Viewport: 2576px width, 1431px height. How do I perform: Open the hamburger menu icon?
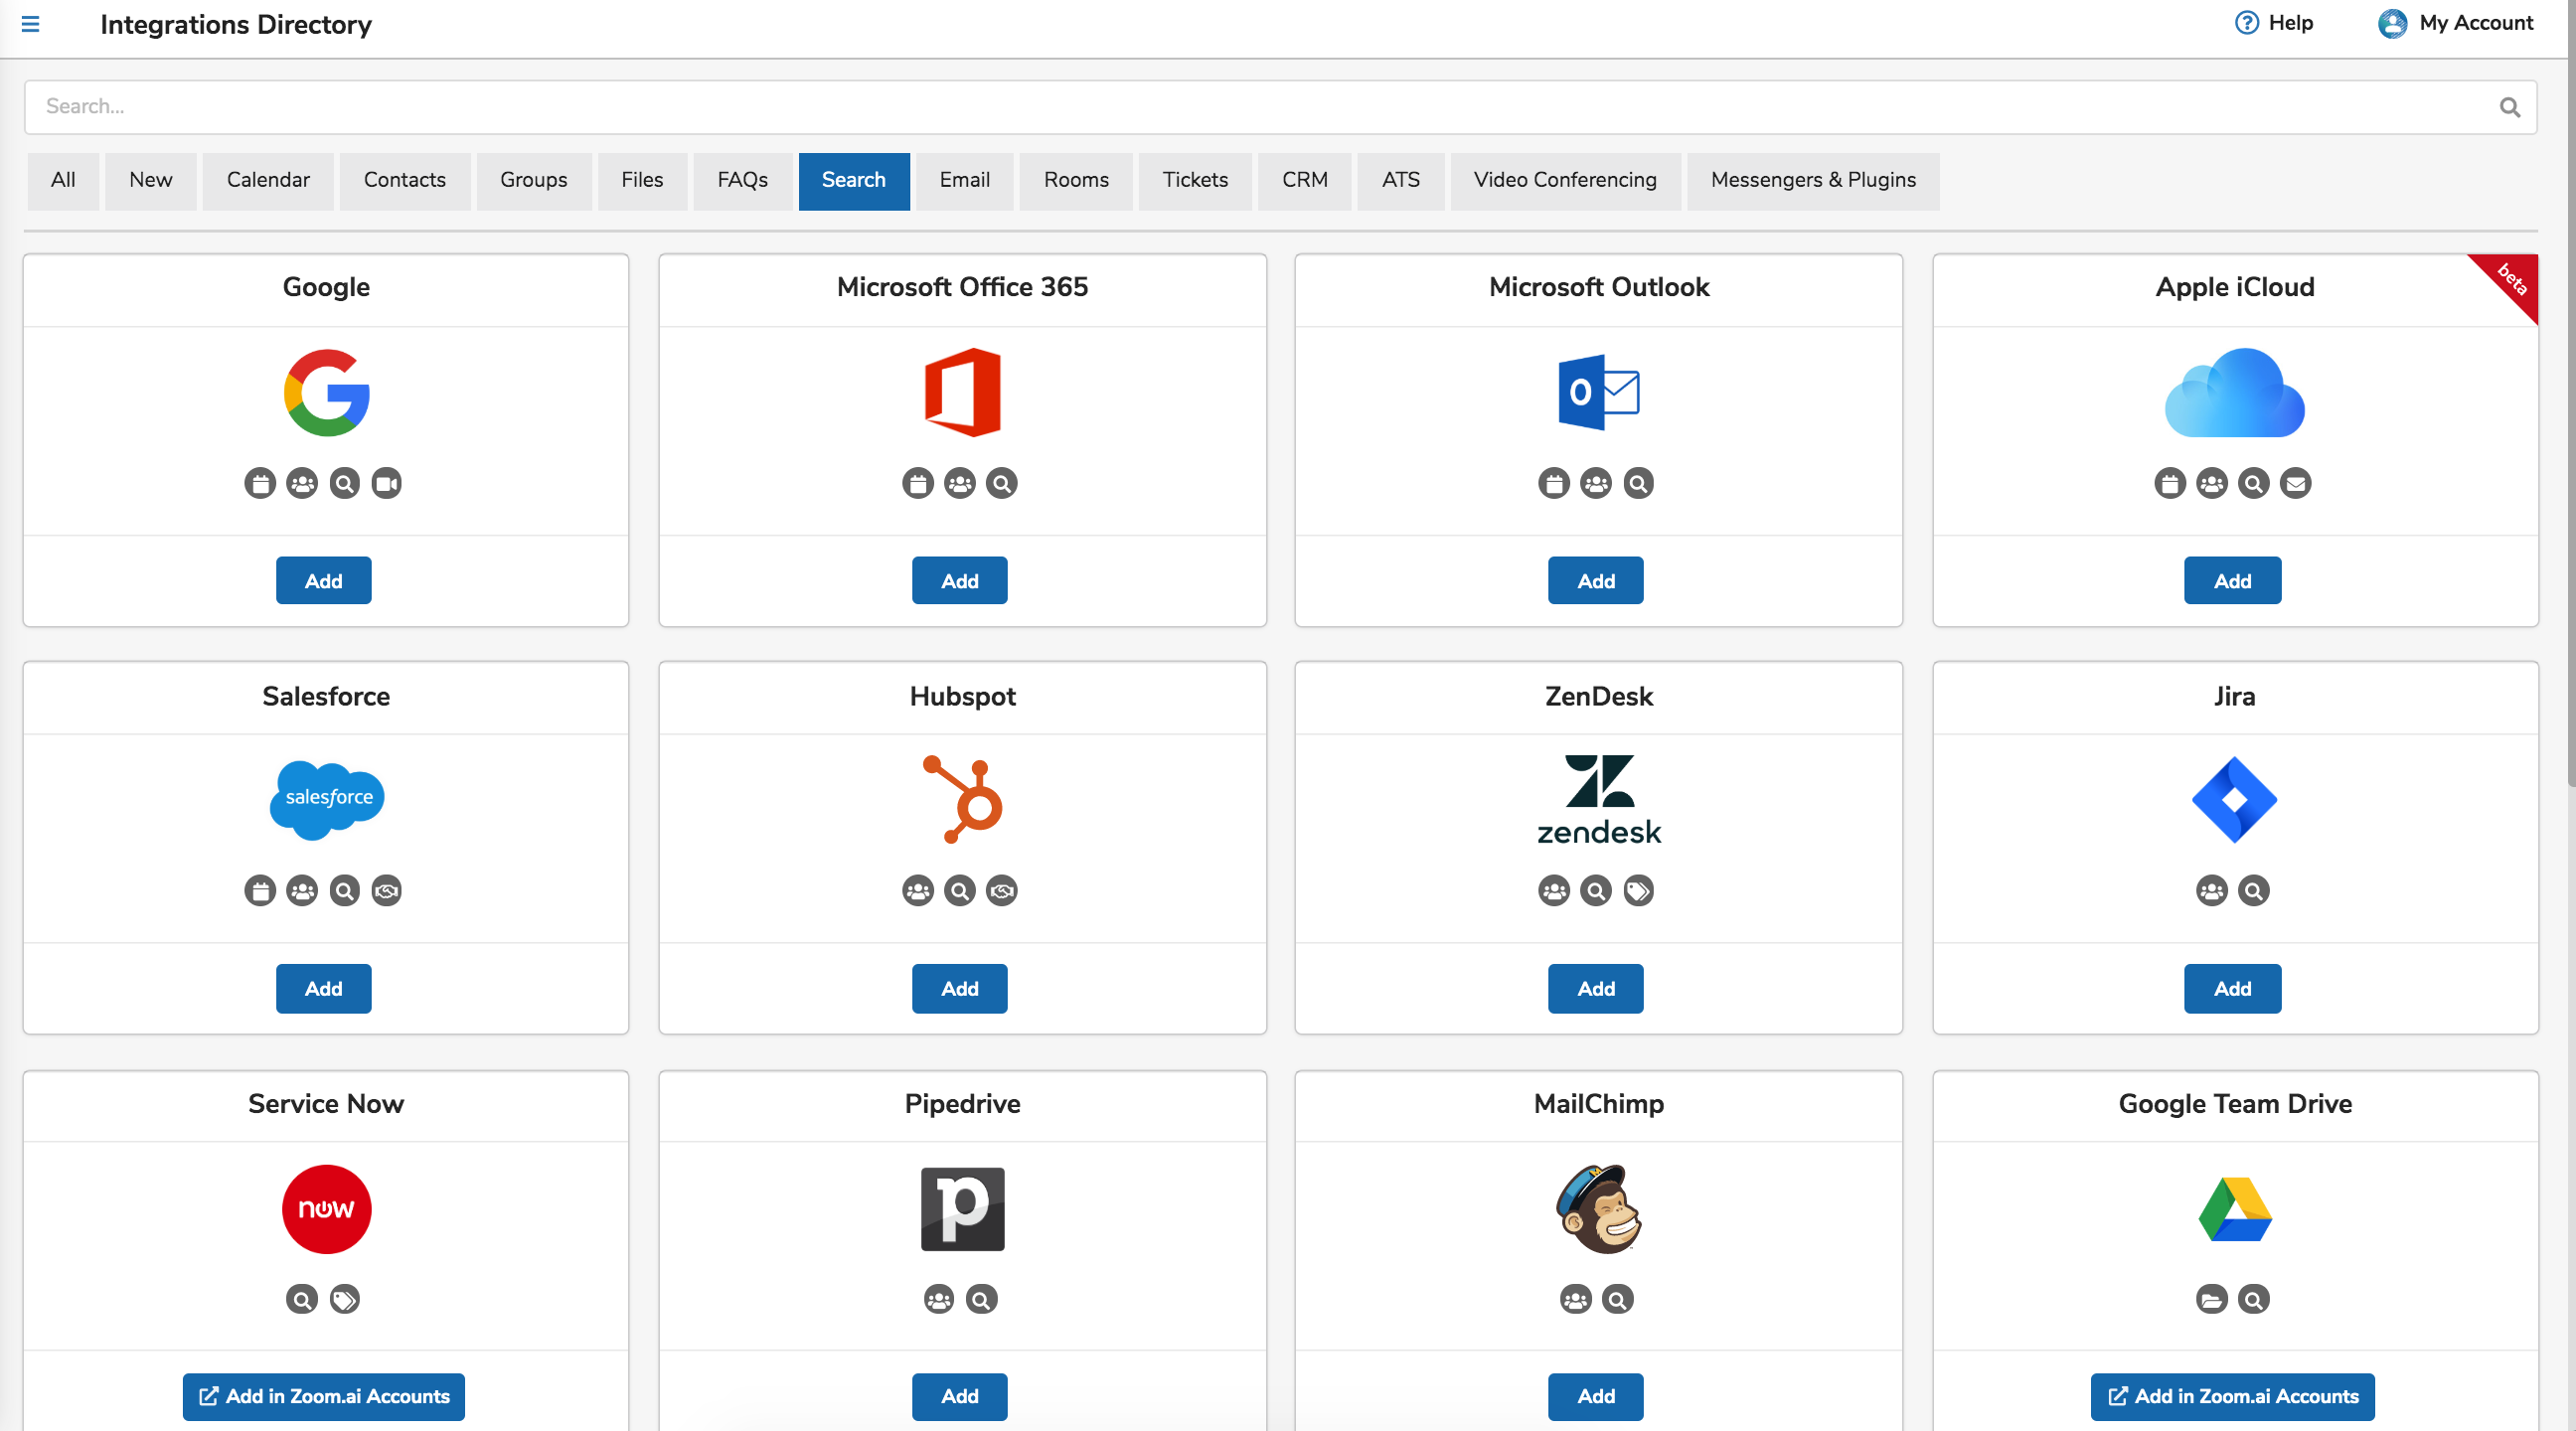point(30,24)
